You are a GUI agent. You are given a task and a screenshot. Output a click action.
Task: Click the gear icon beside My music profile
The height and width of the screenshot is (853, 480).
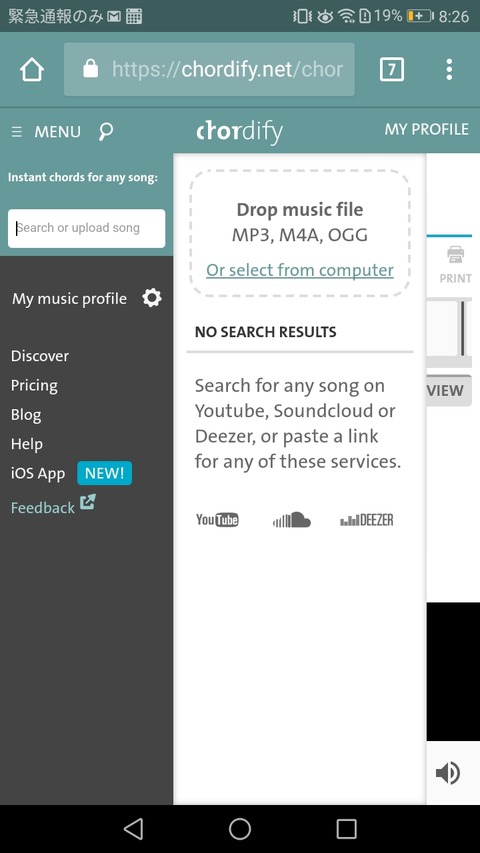[x=152, y=298]
